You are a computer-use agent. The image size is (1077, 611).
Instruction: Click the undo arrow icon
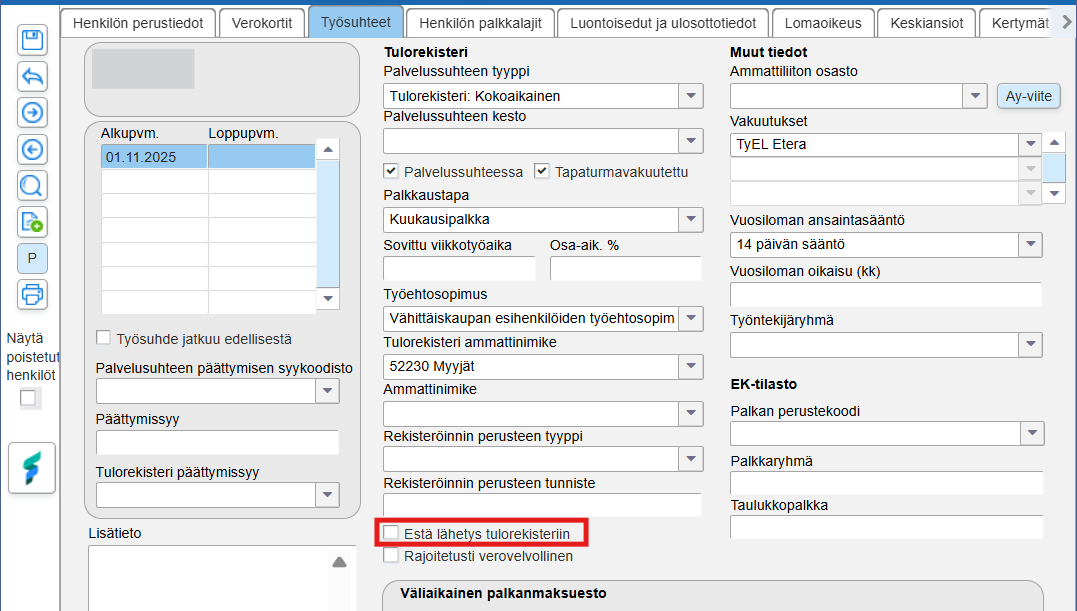32,76
